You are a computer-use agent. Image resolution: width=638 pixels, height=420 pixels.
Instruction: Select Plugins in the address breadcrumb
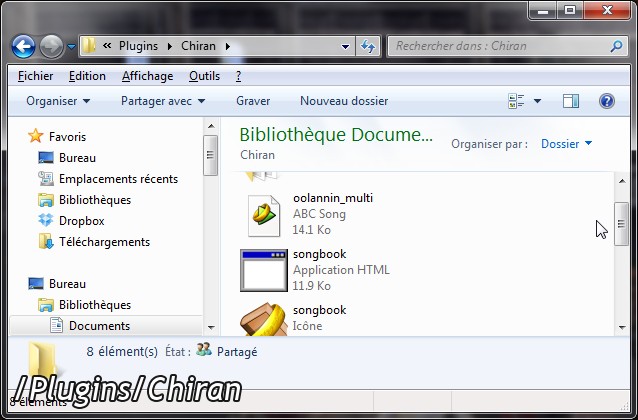(x=138, y=46)
